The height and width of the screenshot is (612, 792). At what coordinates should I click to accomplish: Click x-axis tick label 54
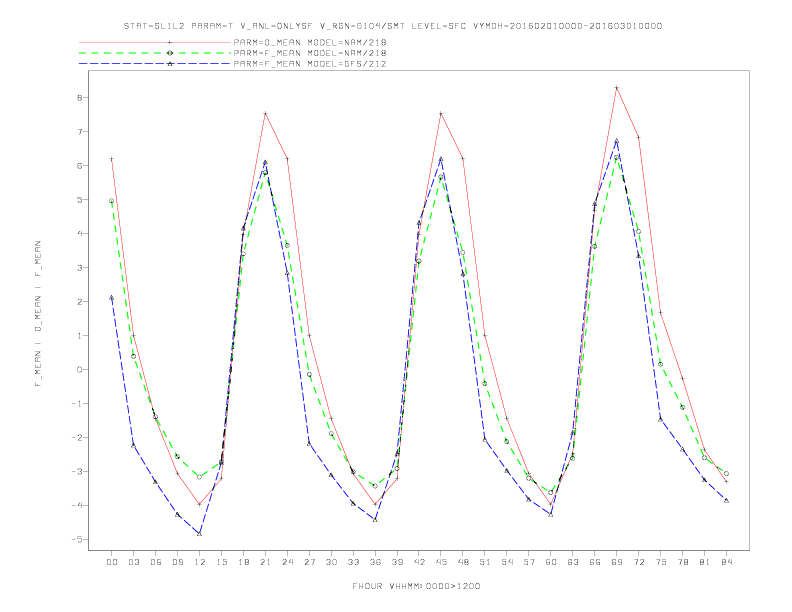coord(507,562)
